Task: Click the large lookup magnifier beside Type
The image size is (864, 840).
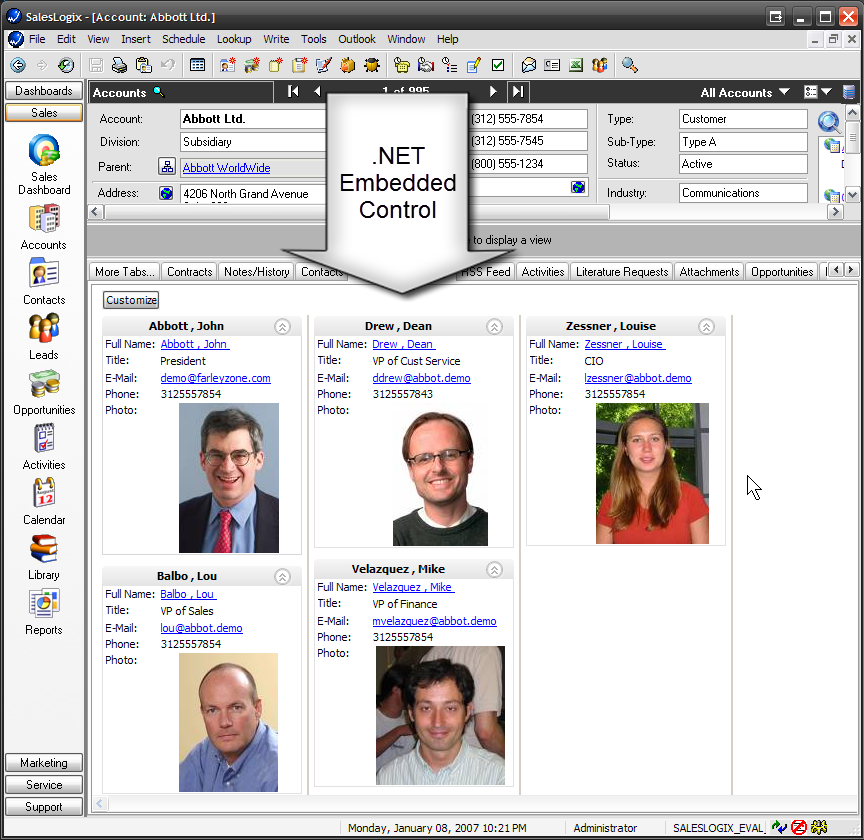Action: coord(829,122)
